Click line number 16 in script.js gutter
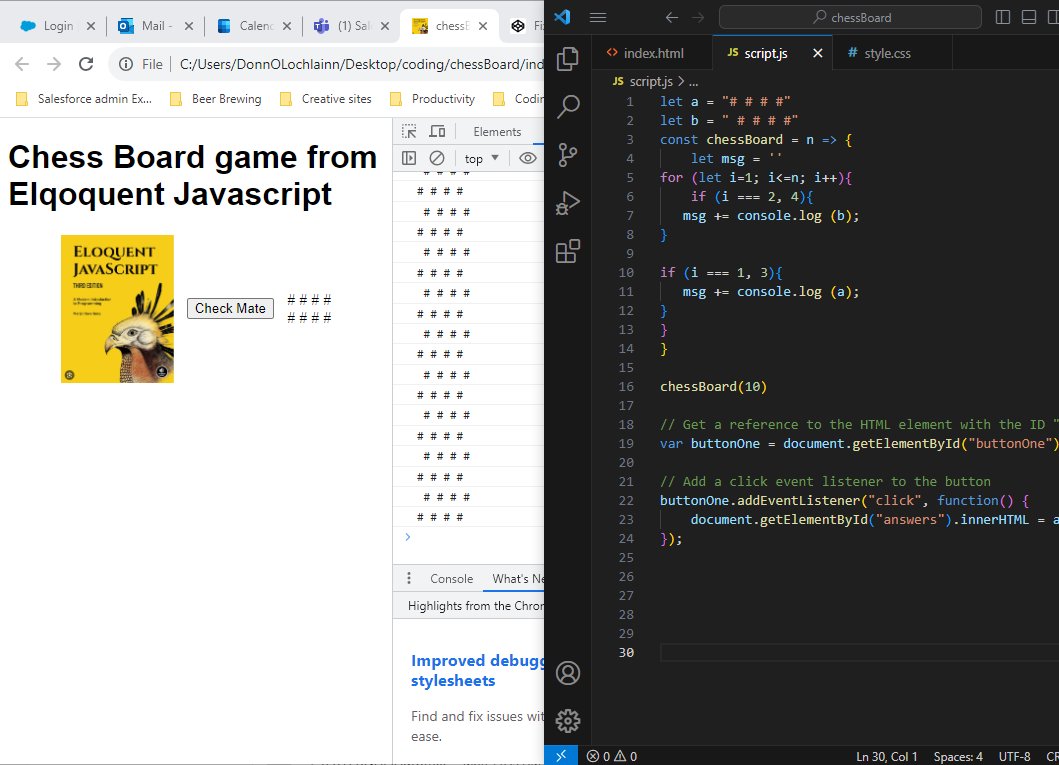Screen dimensions: 1059x765 626,387
